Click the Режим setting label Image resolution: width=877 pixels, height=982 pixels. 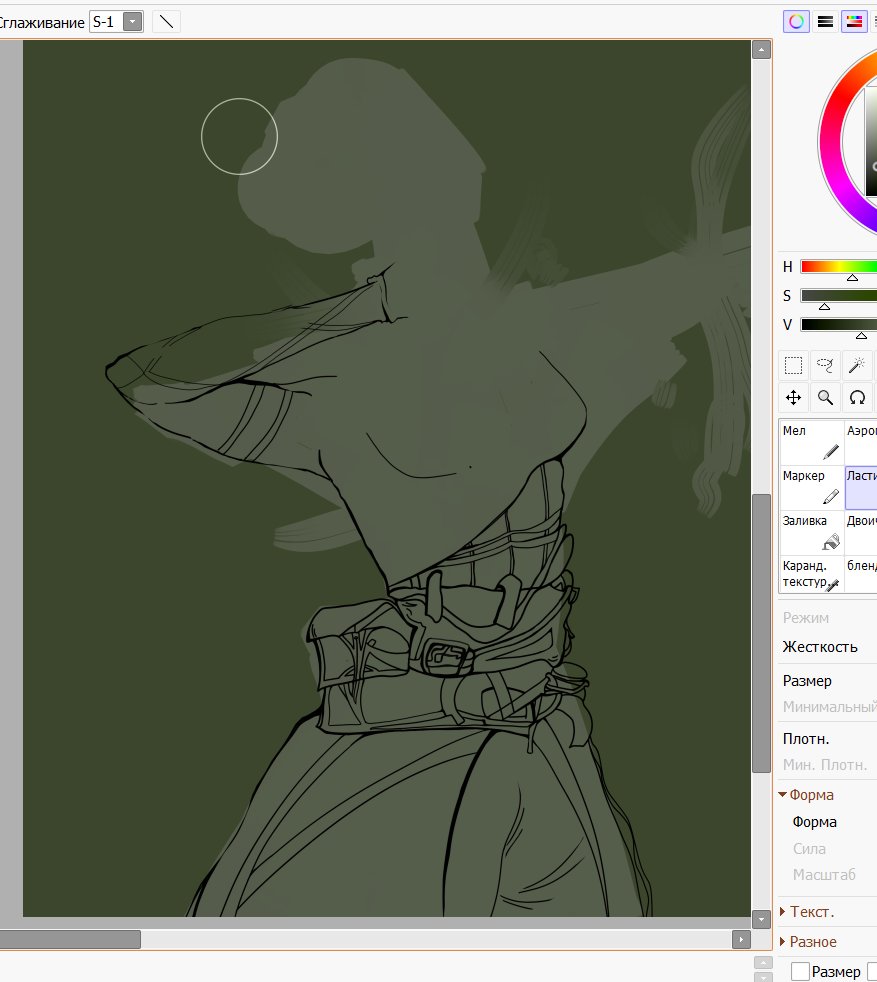tap(806, 618)
